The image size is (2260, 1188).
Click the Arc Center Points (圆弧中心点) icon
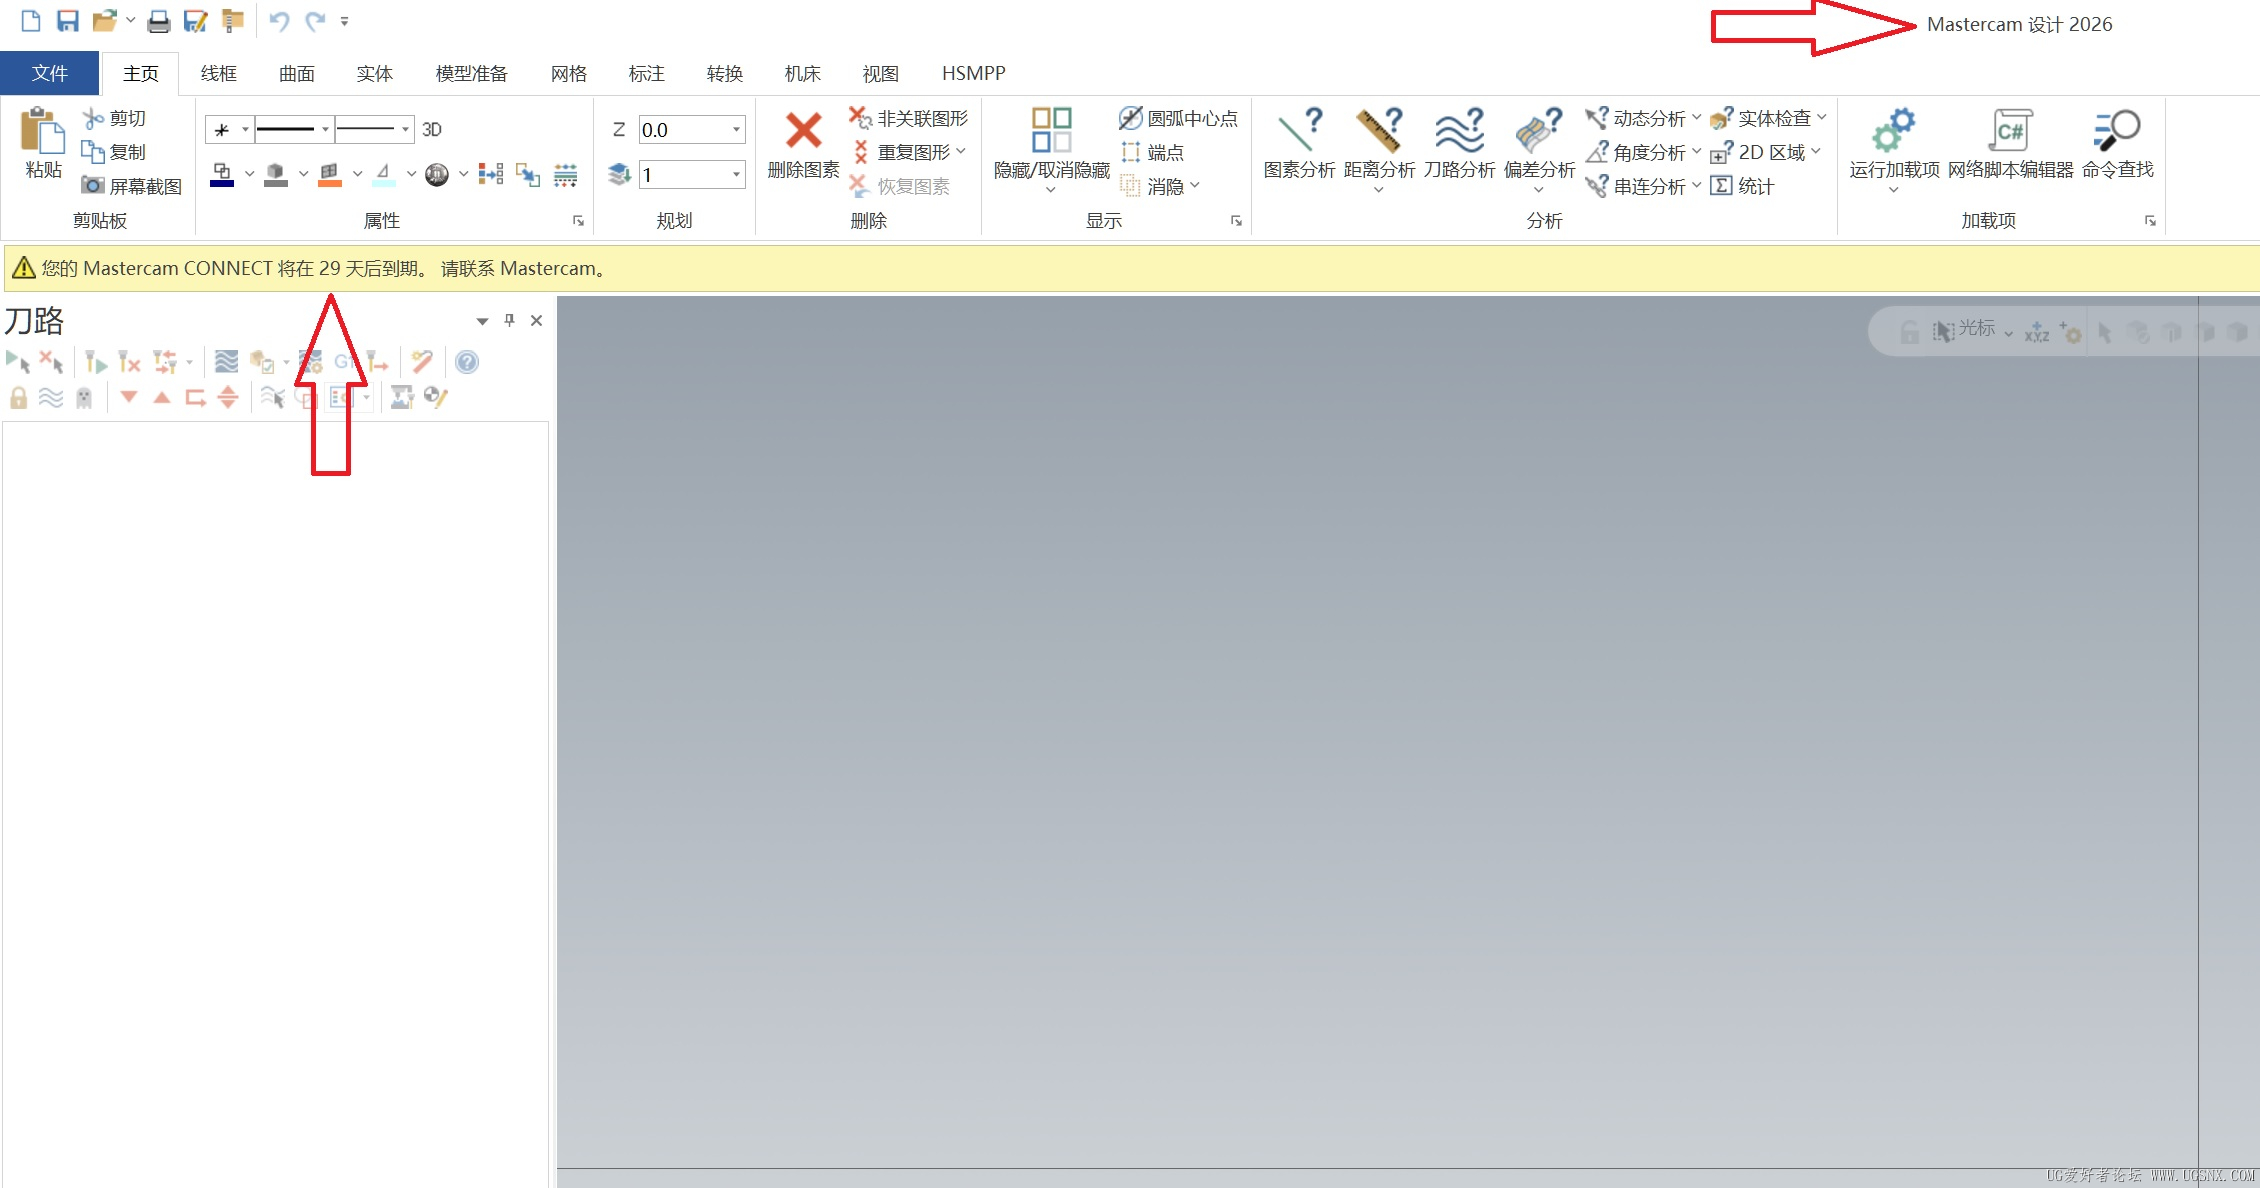click(1130, 119)
